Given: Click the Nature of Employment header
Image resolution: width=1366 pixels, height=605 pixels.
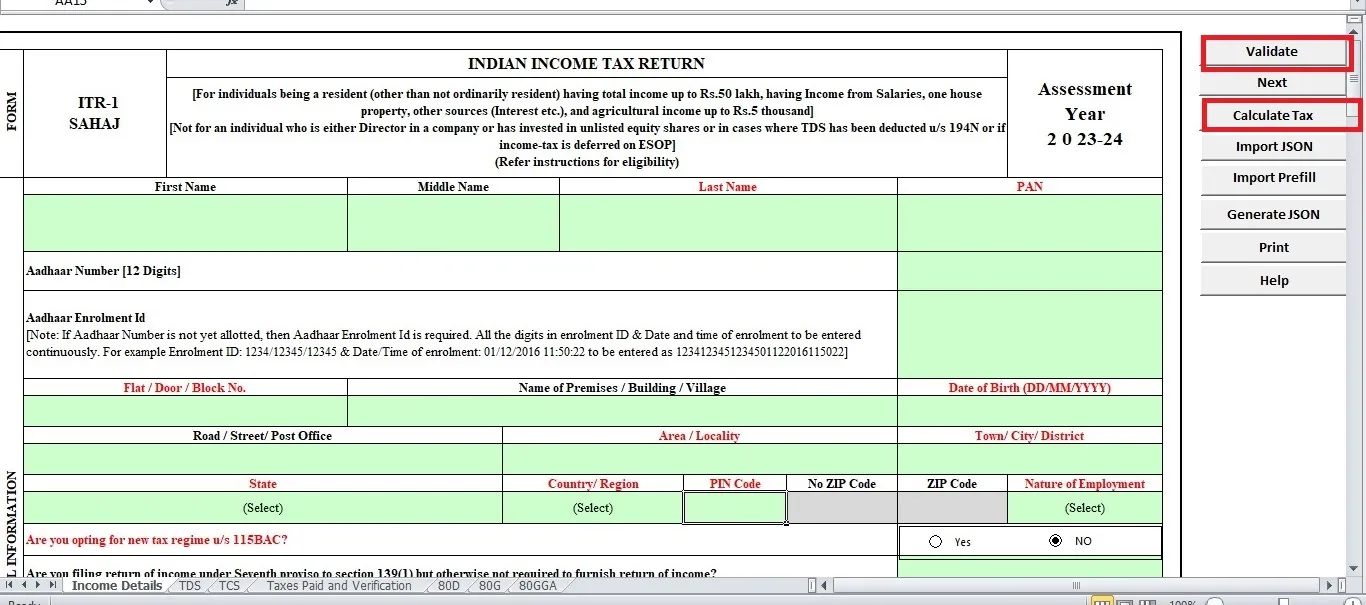Looking at the screenshot, I should pyautogui.click(x=1085, y=484).
